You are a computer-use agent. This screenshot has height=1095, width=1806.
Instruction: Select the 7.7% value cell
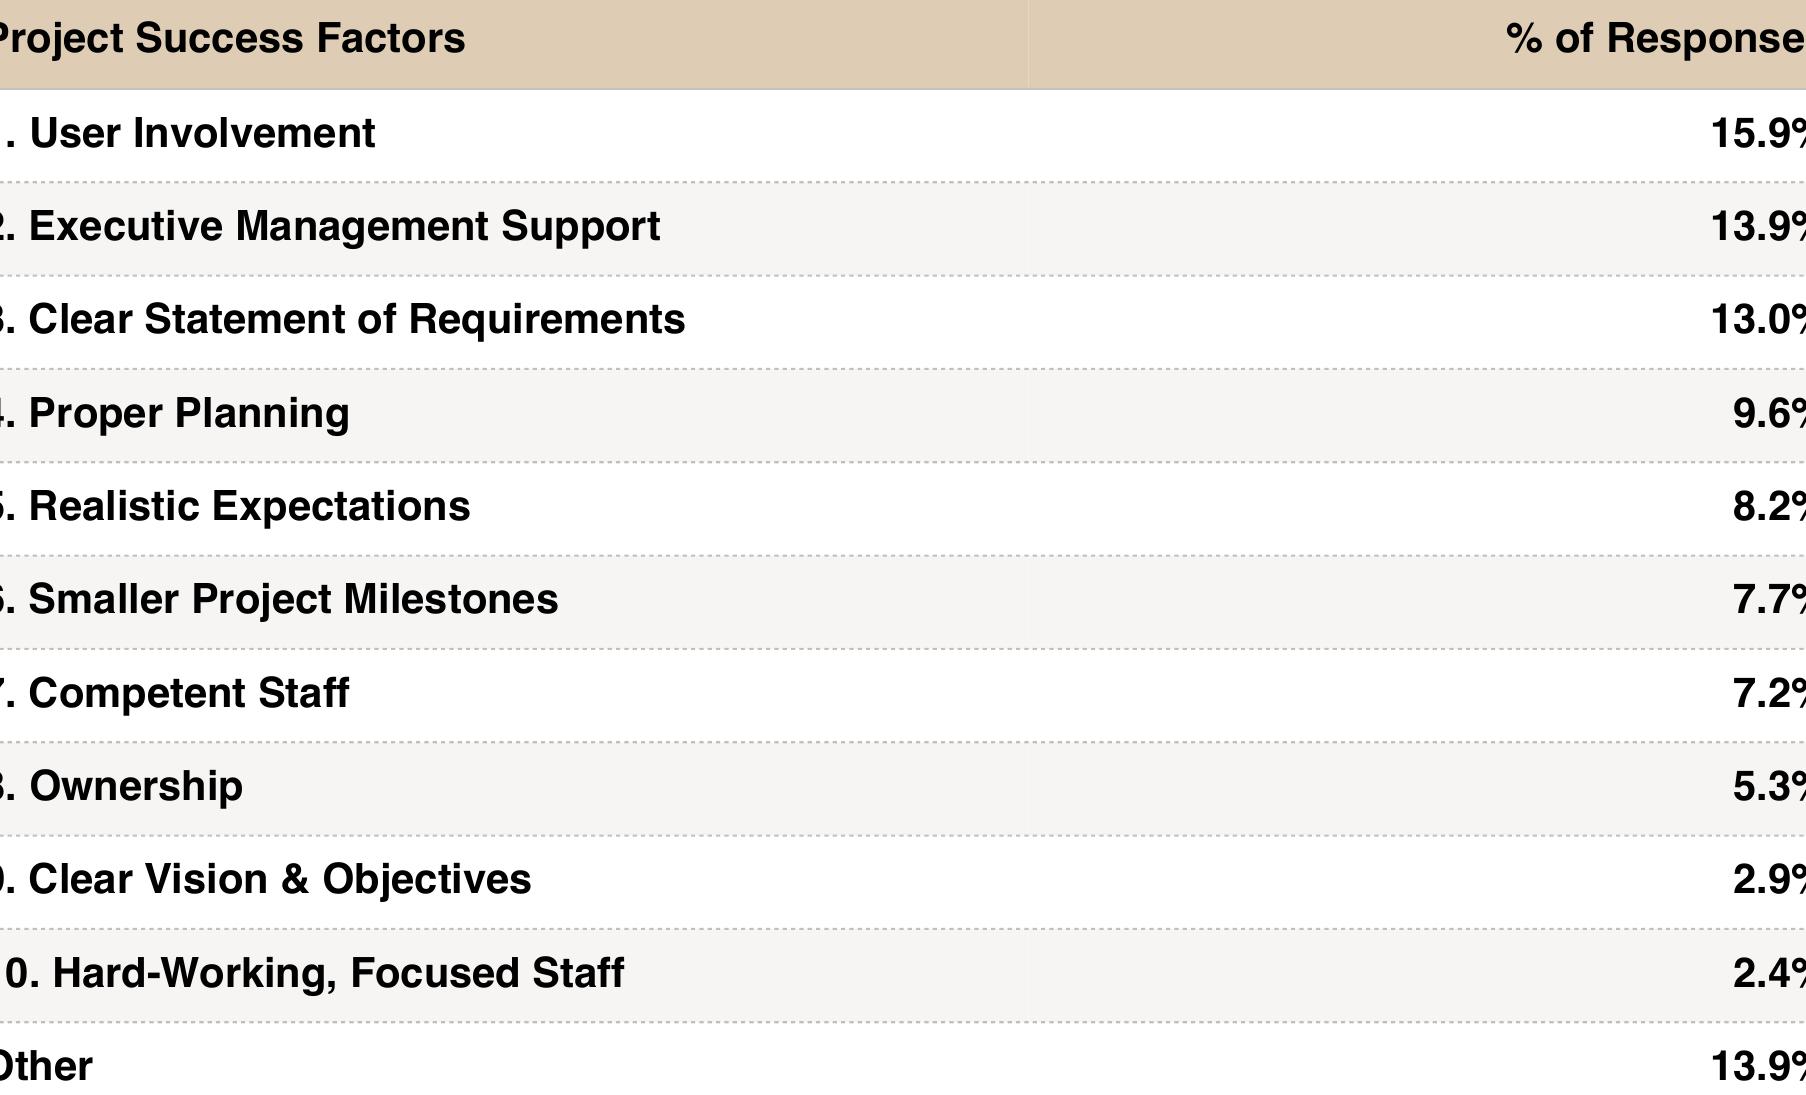point(1768,599)
